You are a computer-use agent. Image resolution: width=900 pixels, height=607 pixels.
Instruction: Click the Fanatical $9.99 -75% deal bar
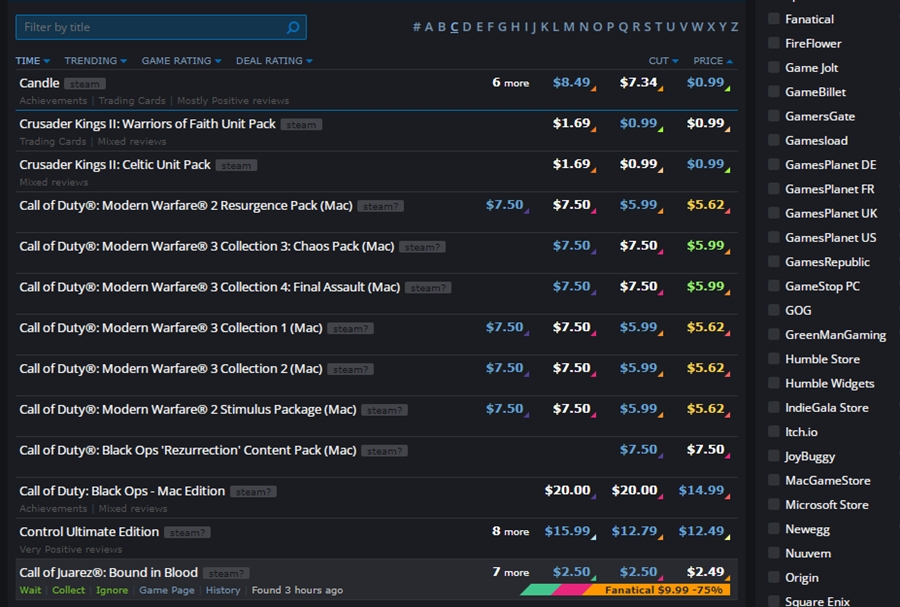pos(658,590)
